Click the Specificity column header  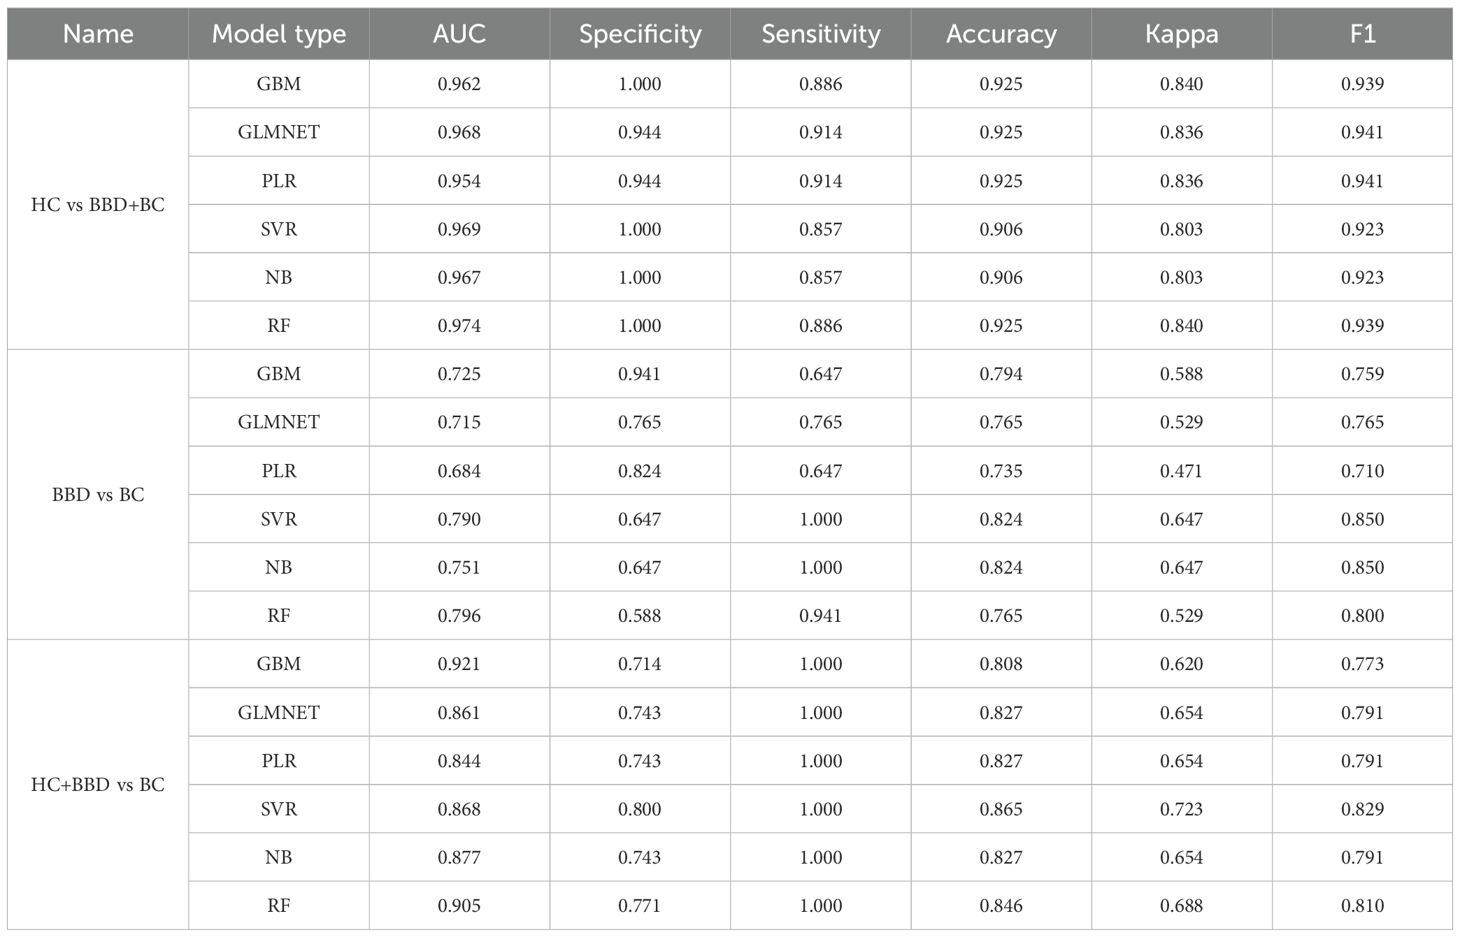click(x=640, y=34)
